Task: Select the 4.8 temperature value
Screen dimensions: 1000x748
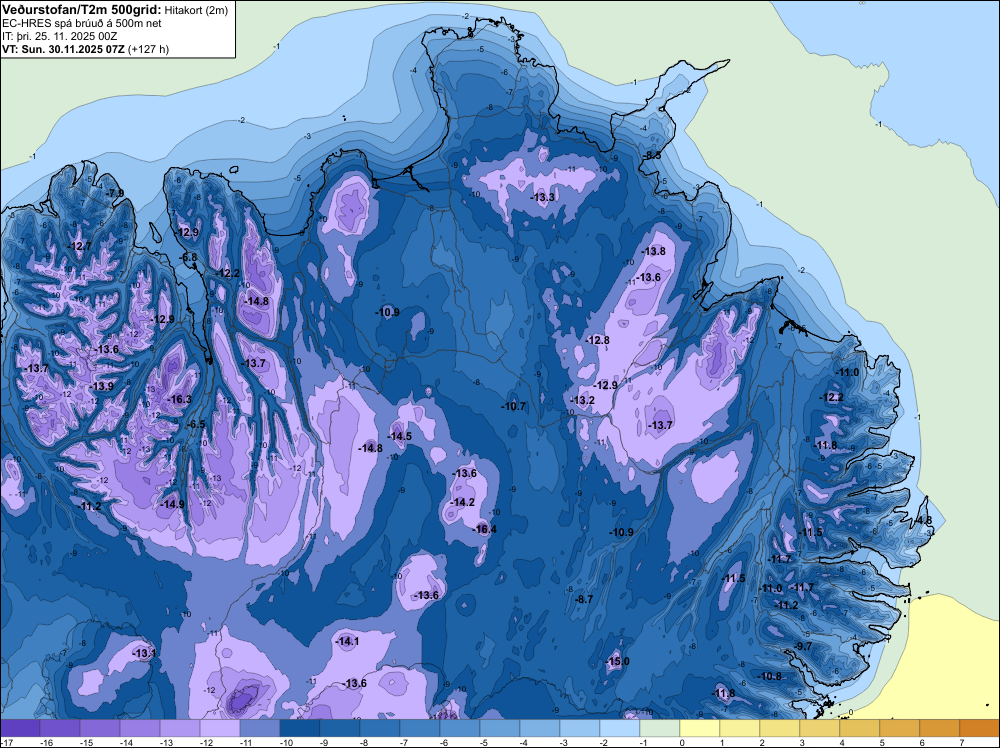Action: point(924,520)
